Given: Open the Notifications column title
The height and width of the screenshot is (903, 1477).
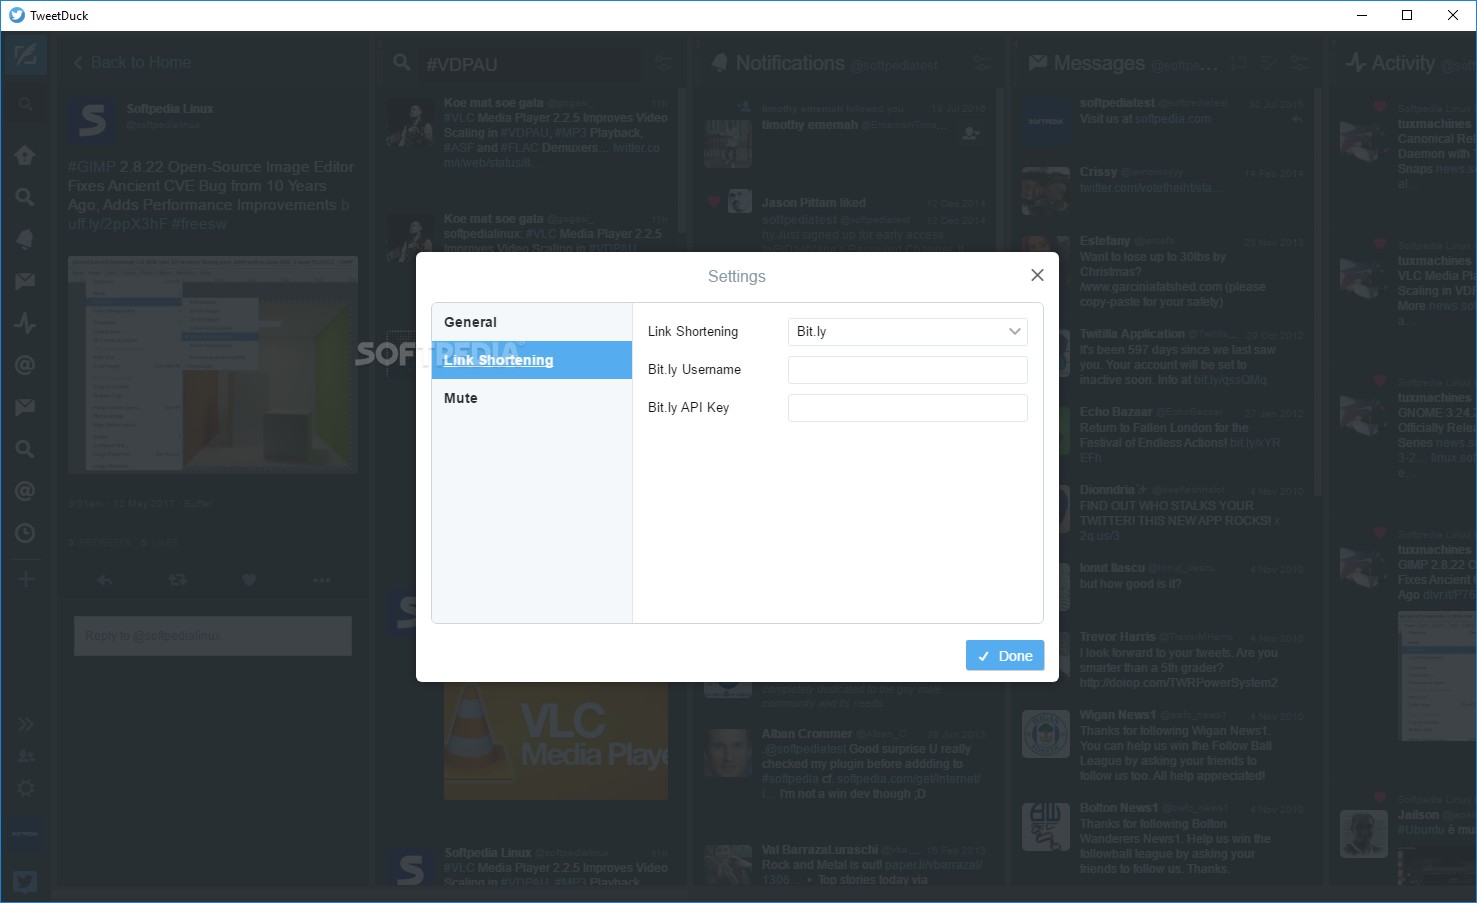Looking at the screenshot, I should [x=790, y=63].
